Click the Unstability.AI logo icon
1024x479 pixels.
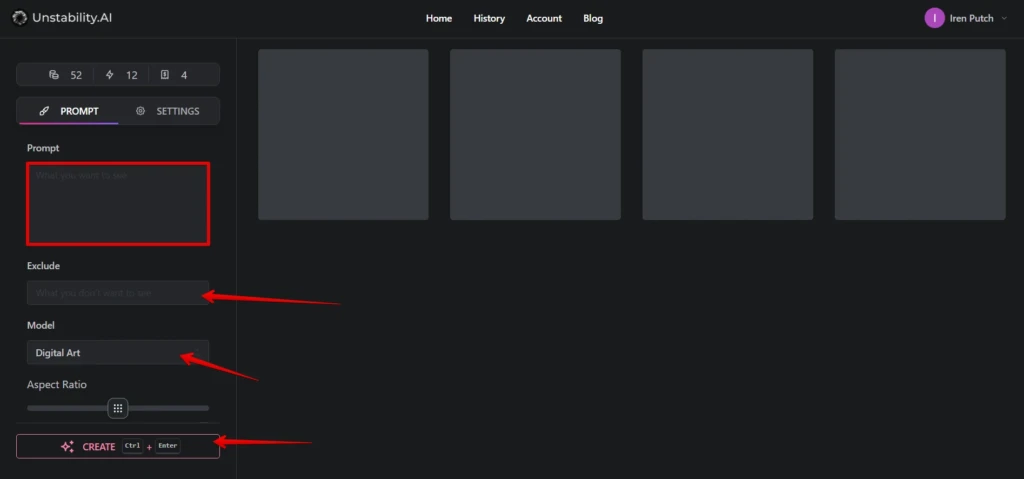pyautogui.click(x=20, y=18)
